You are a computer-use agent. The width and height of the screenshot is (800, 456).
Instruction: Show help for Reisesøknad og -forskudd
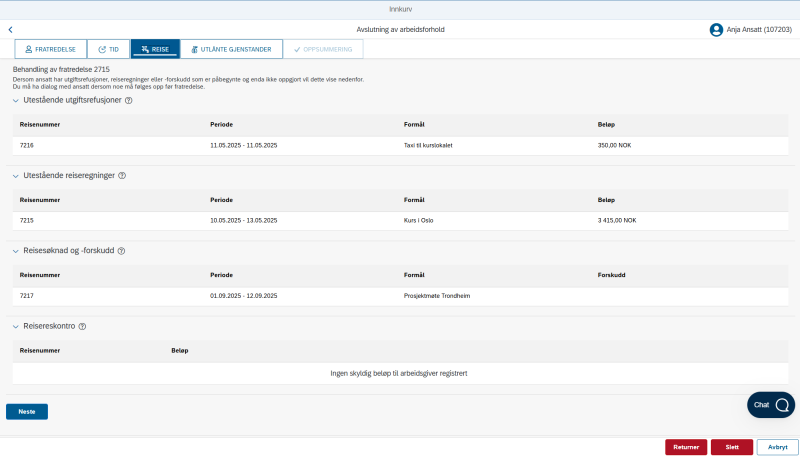[121, 251]
